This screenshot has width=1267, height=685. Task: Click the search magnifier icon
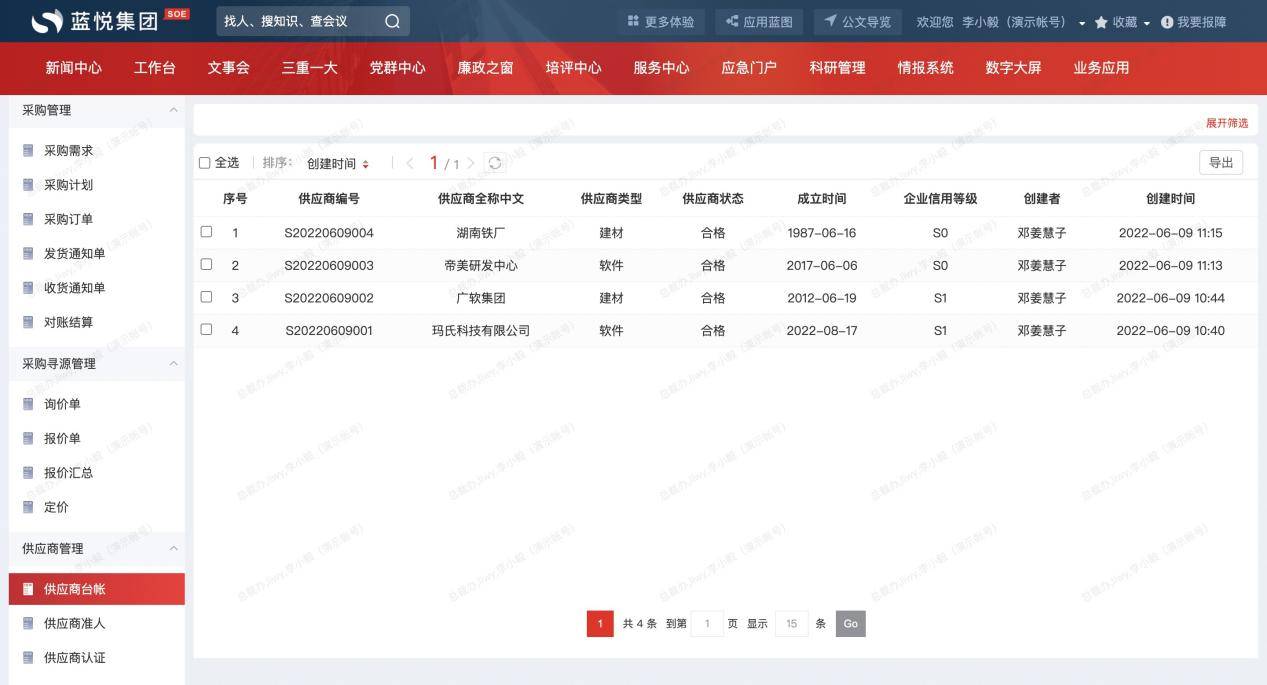(x=392, y=21)
